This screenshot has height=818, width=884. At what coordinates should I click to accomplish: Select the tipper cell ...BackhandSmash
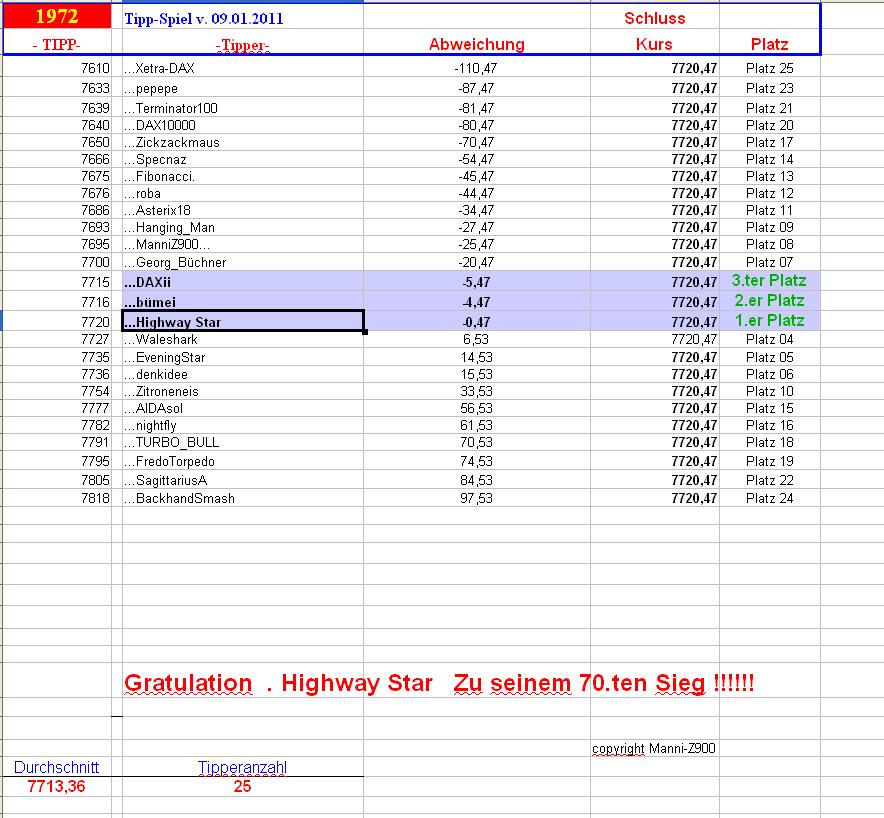click(x=243, y=498)
